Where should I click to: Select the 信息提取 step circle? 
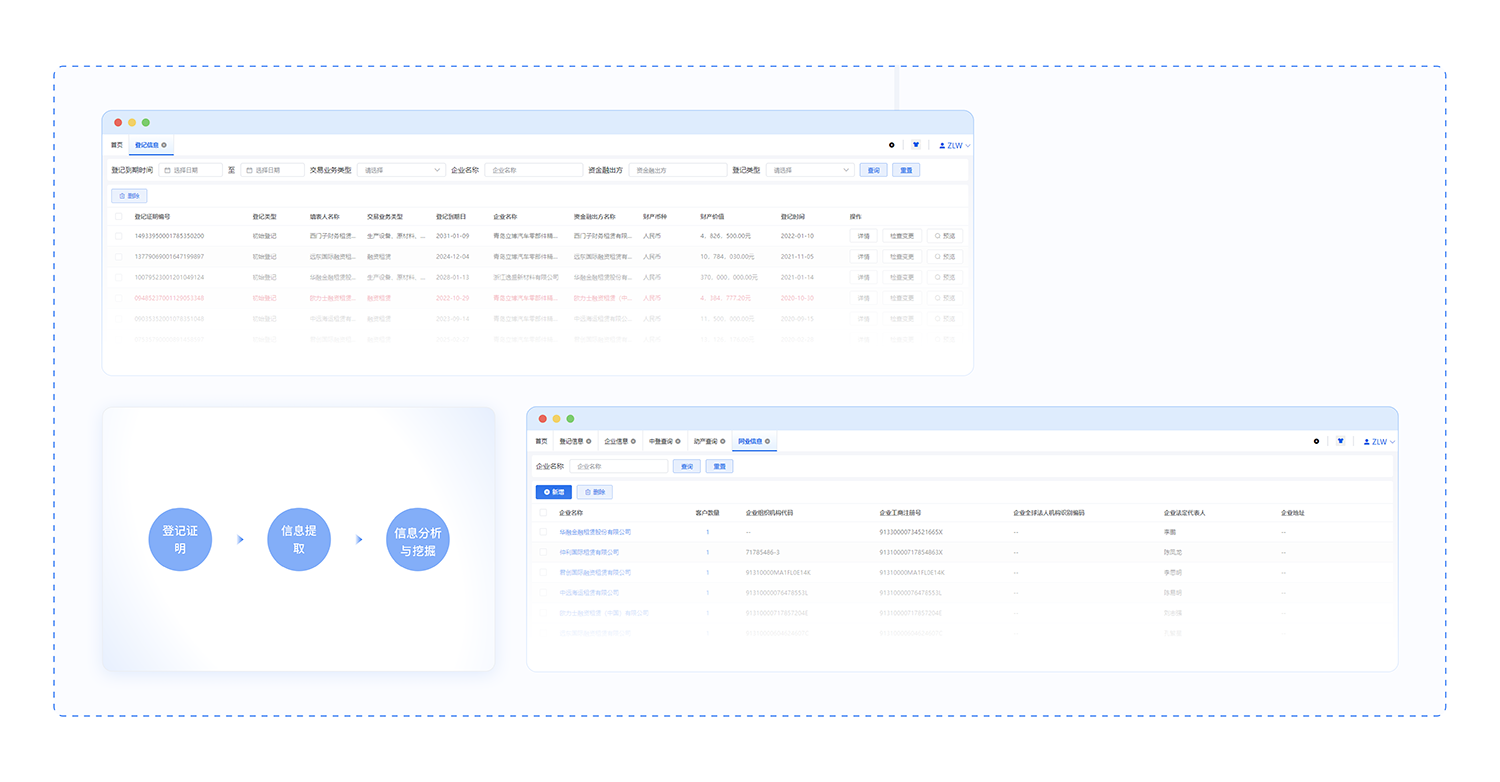point(299,540)
